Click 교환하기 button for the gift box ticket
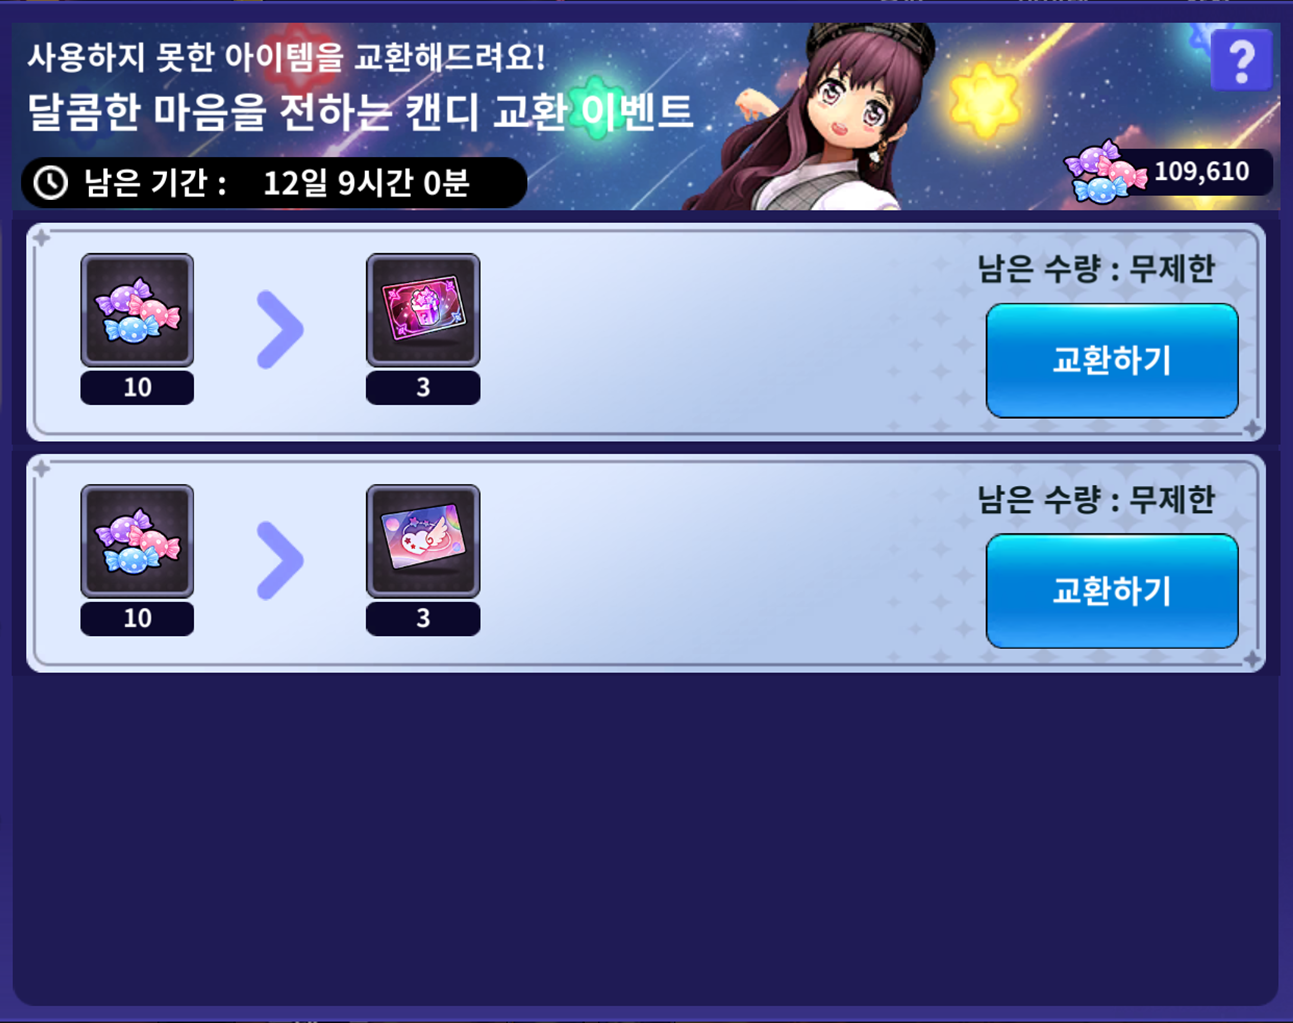This screenshot has width=1293, height=1023. coord(1112,361)
